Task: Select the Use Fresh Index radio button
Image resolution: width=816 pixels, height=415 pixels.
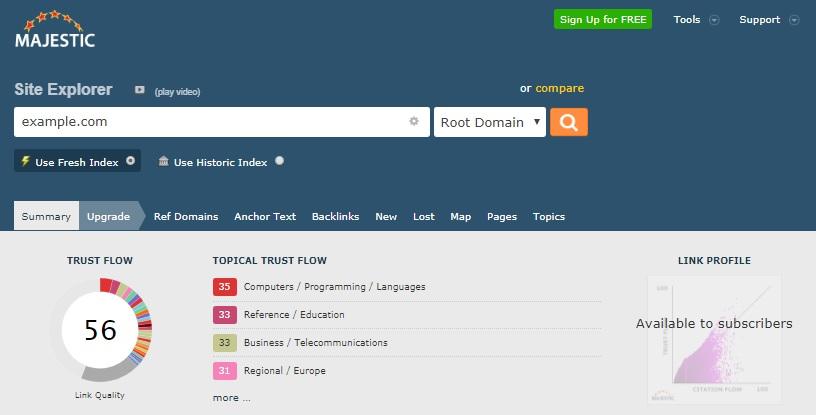Action: 131,161
